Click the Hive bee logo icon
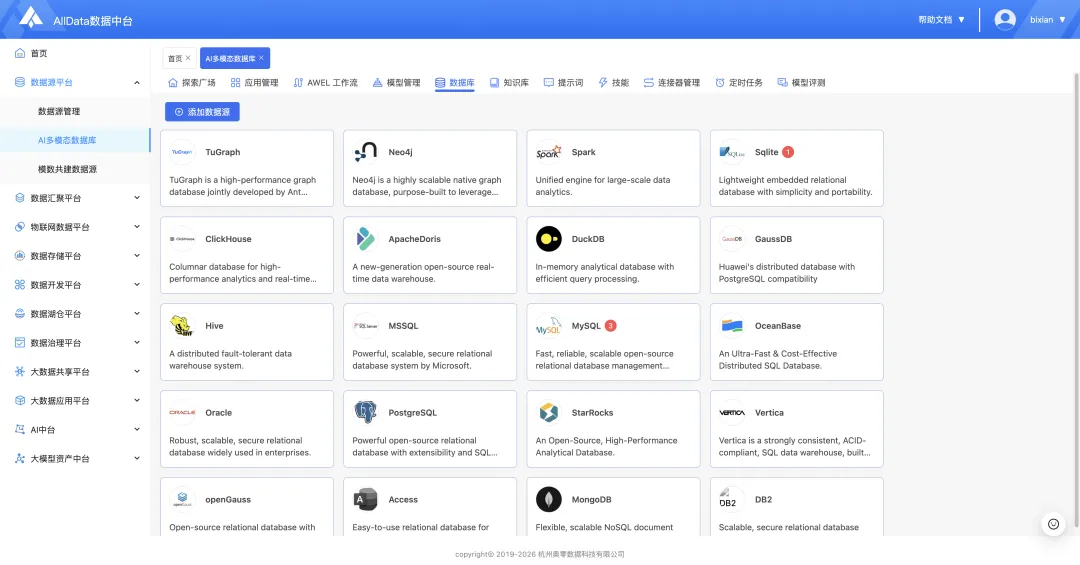This screenshot has height=565, width=1080. coord(182,326)
